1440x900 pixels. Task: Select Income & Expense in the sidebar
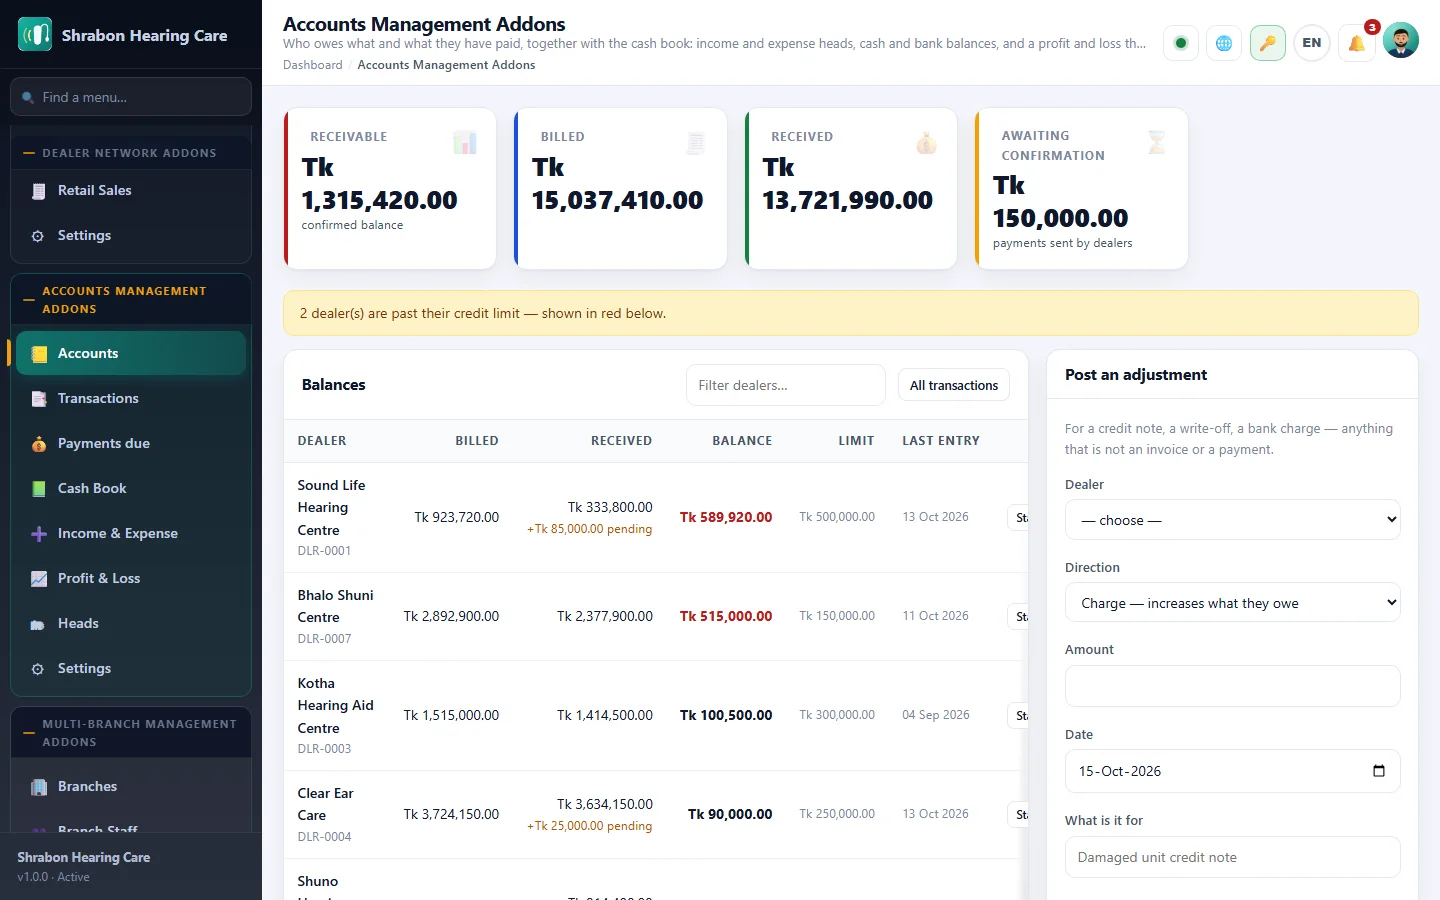point(131,533)
